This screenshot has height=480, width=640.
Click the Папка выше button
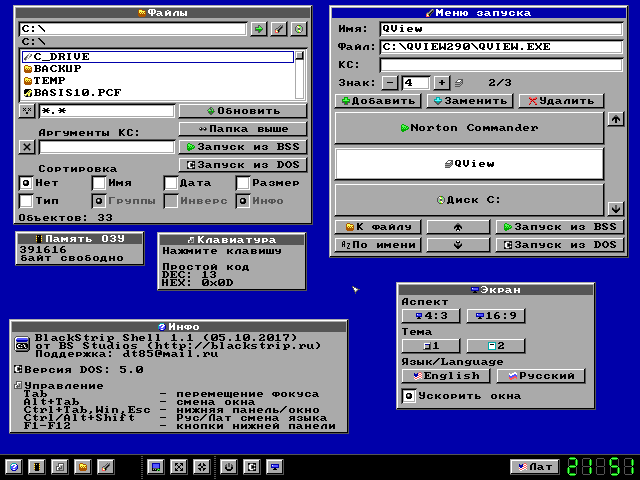243,129
